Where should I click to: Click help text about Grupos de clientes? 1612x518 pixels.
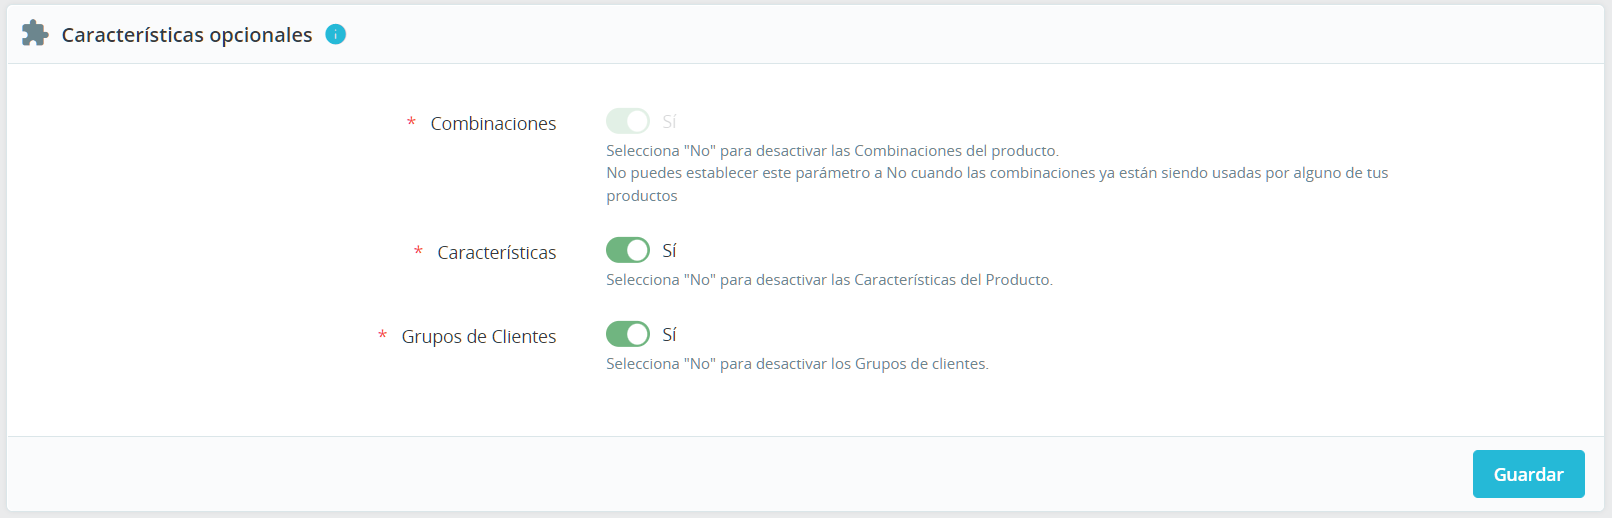pos(797,364)
